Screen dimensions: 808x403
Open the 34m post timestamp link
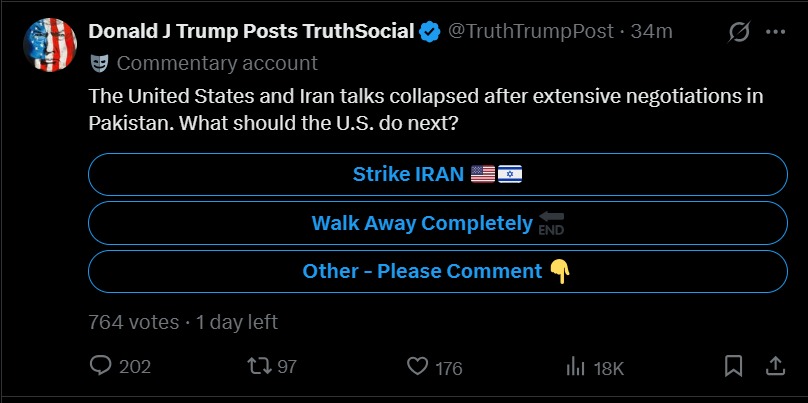652,32
